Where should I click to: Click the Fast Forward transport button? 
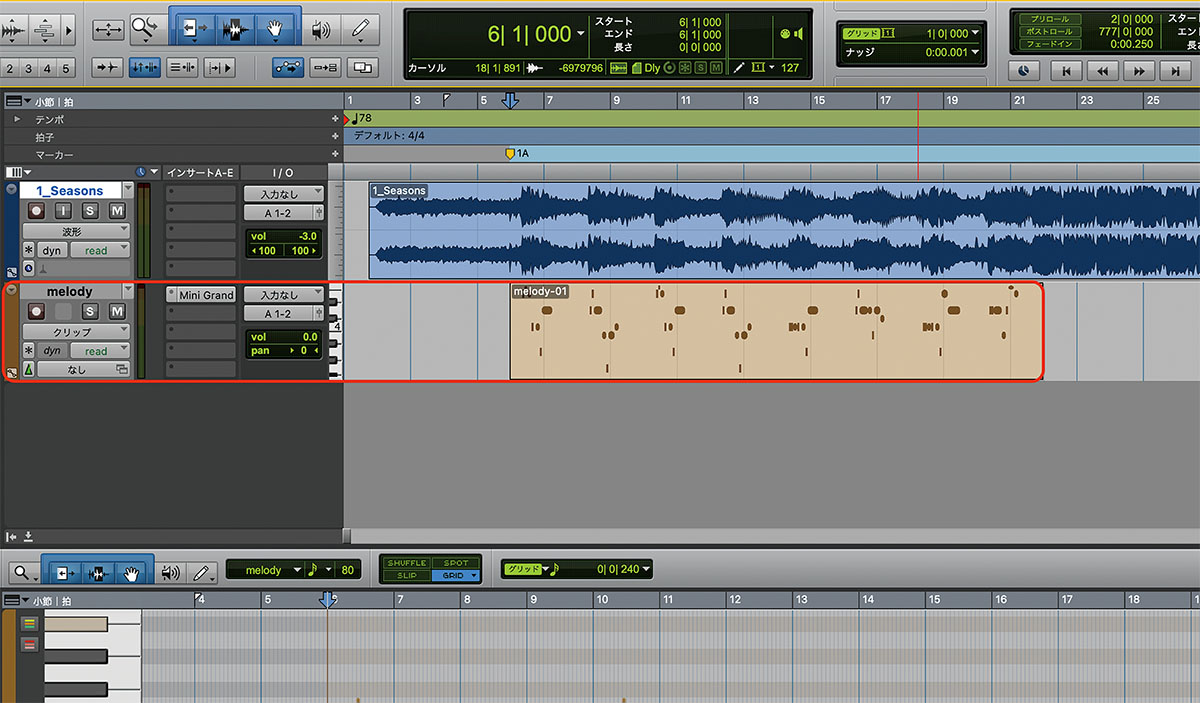[x=1138, y=71]
